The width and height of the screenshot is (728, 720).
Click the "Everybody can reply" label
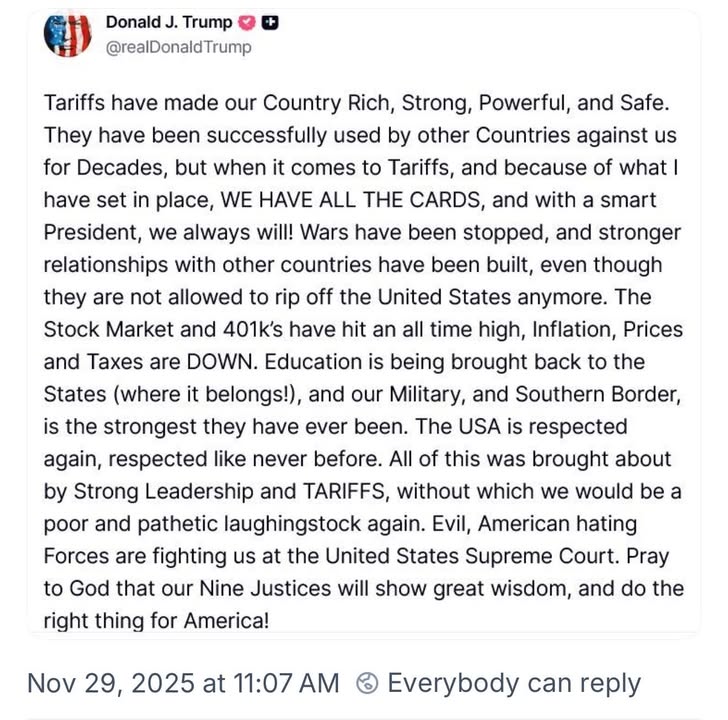coord(513,684)
